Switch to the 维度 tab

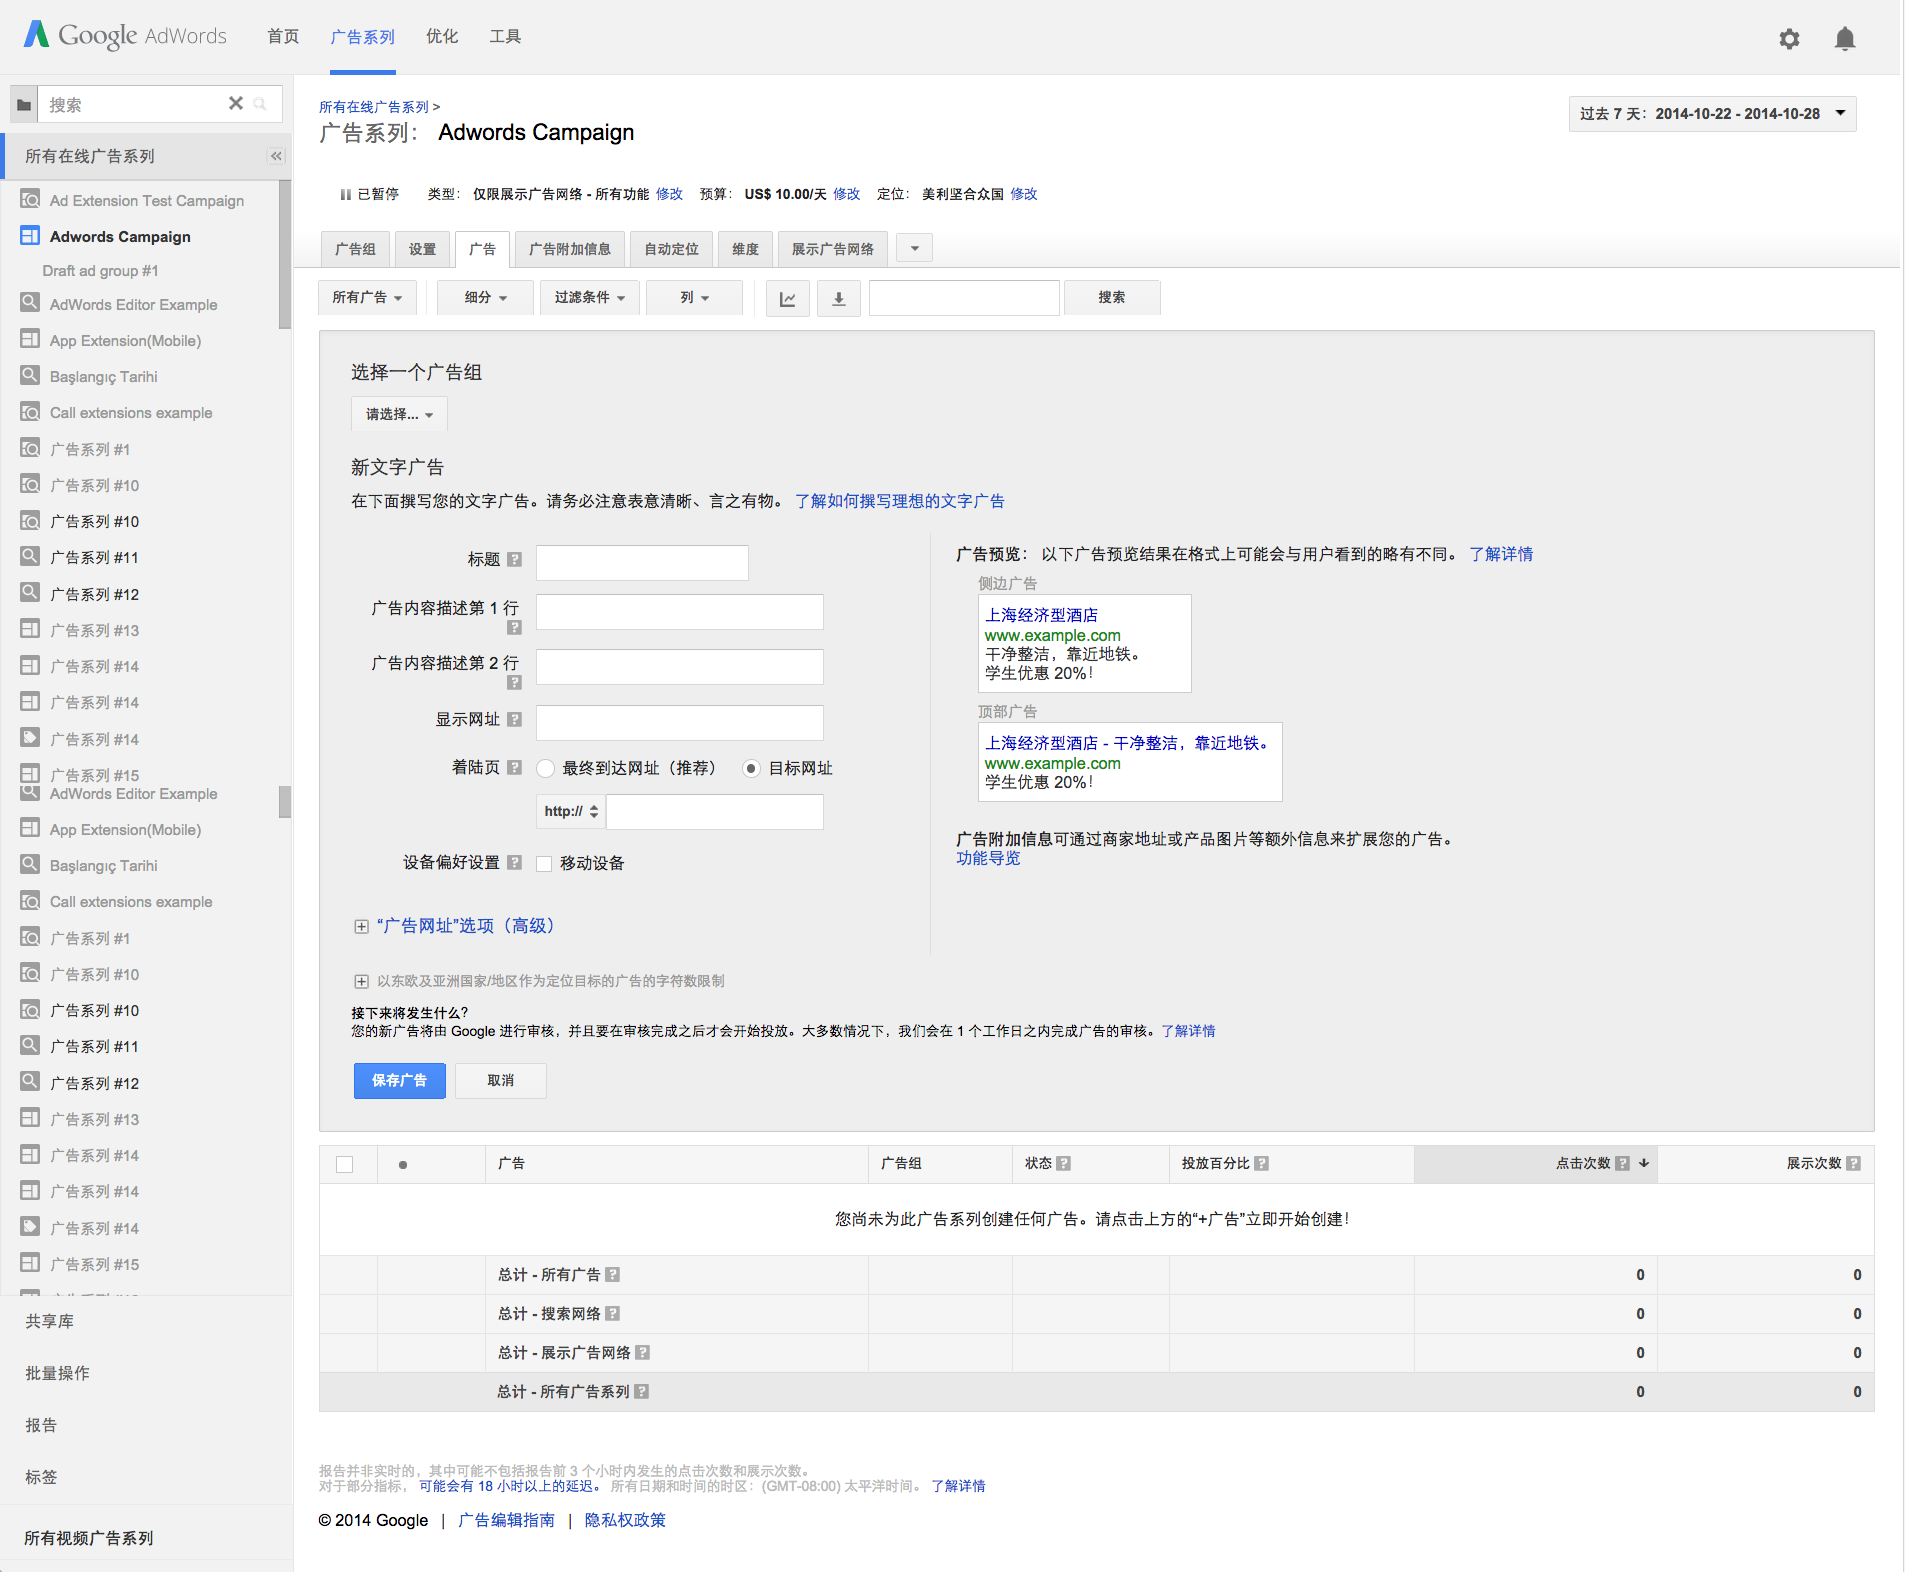745,249
